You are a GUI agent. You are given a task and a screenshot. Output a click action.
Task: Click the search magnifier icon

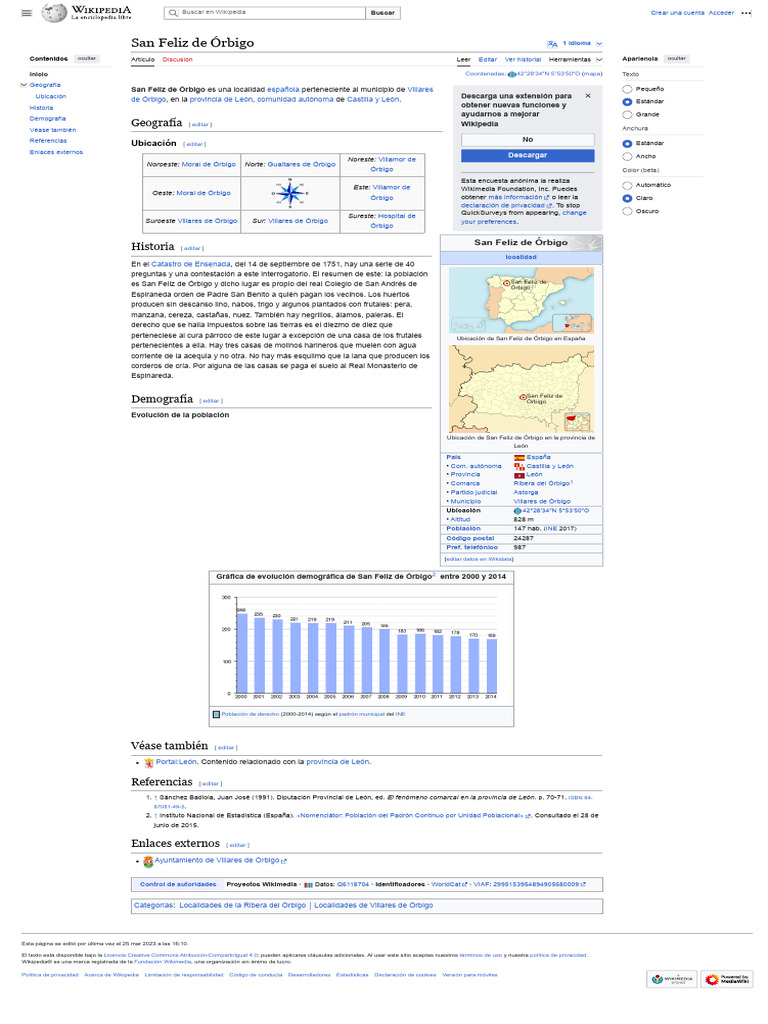coord(173,12)
